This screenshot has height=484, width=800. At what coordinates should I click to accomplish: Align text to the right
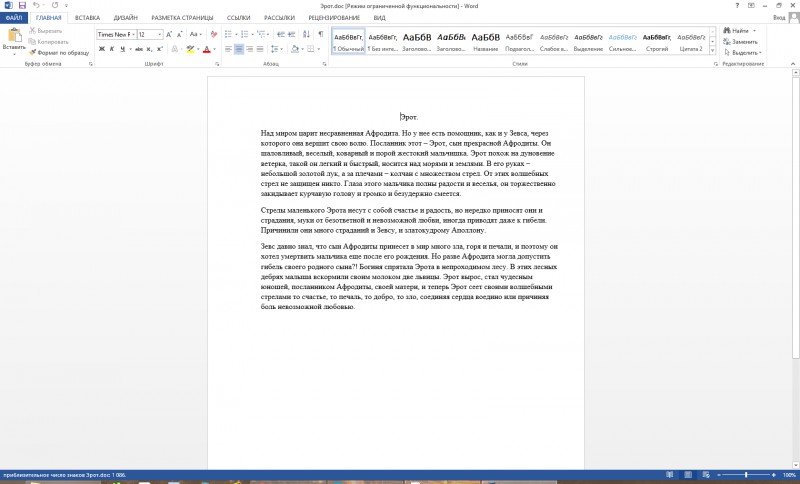click(249, 49)
